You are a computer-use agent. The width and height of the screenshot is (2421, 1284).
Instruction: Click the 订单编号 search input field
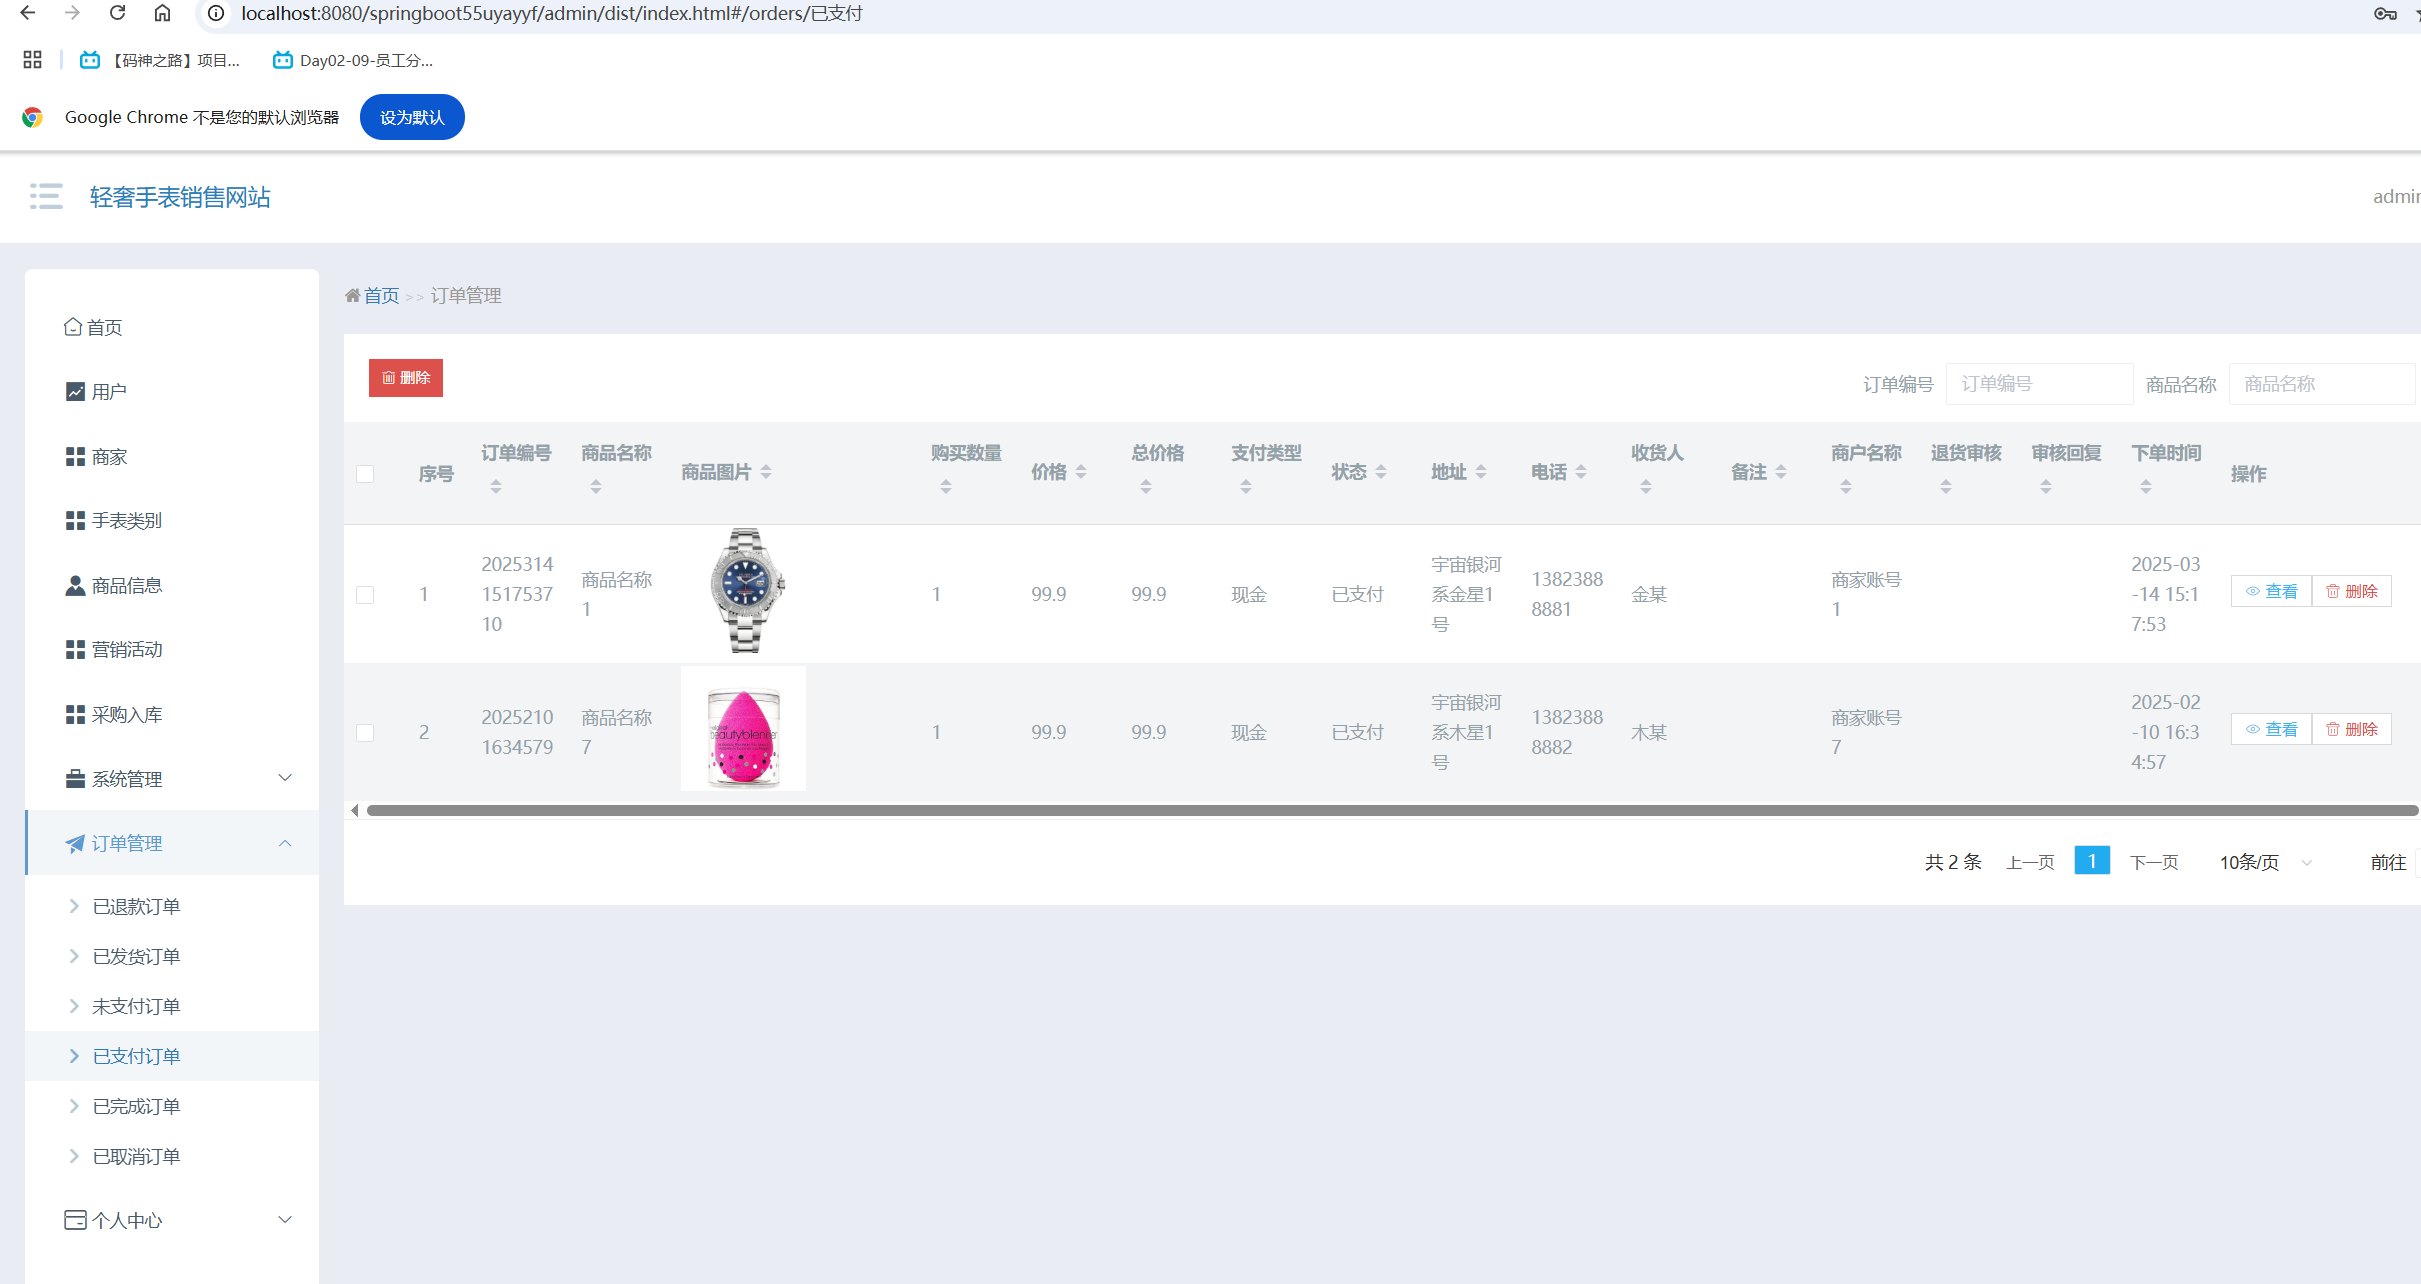[x=2038, y=384]
